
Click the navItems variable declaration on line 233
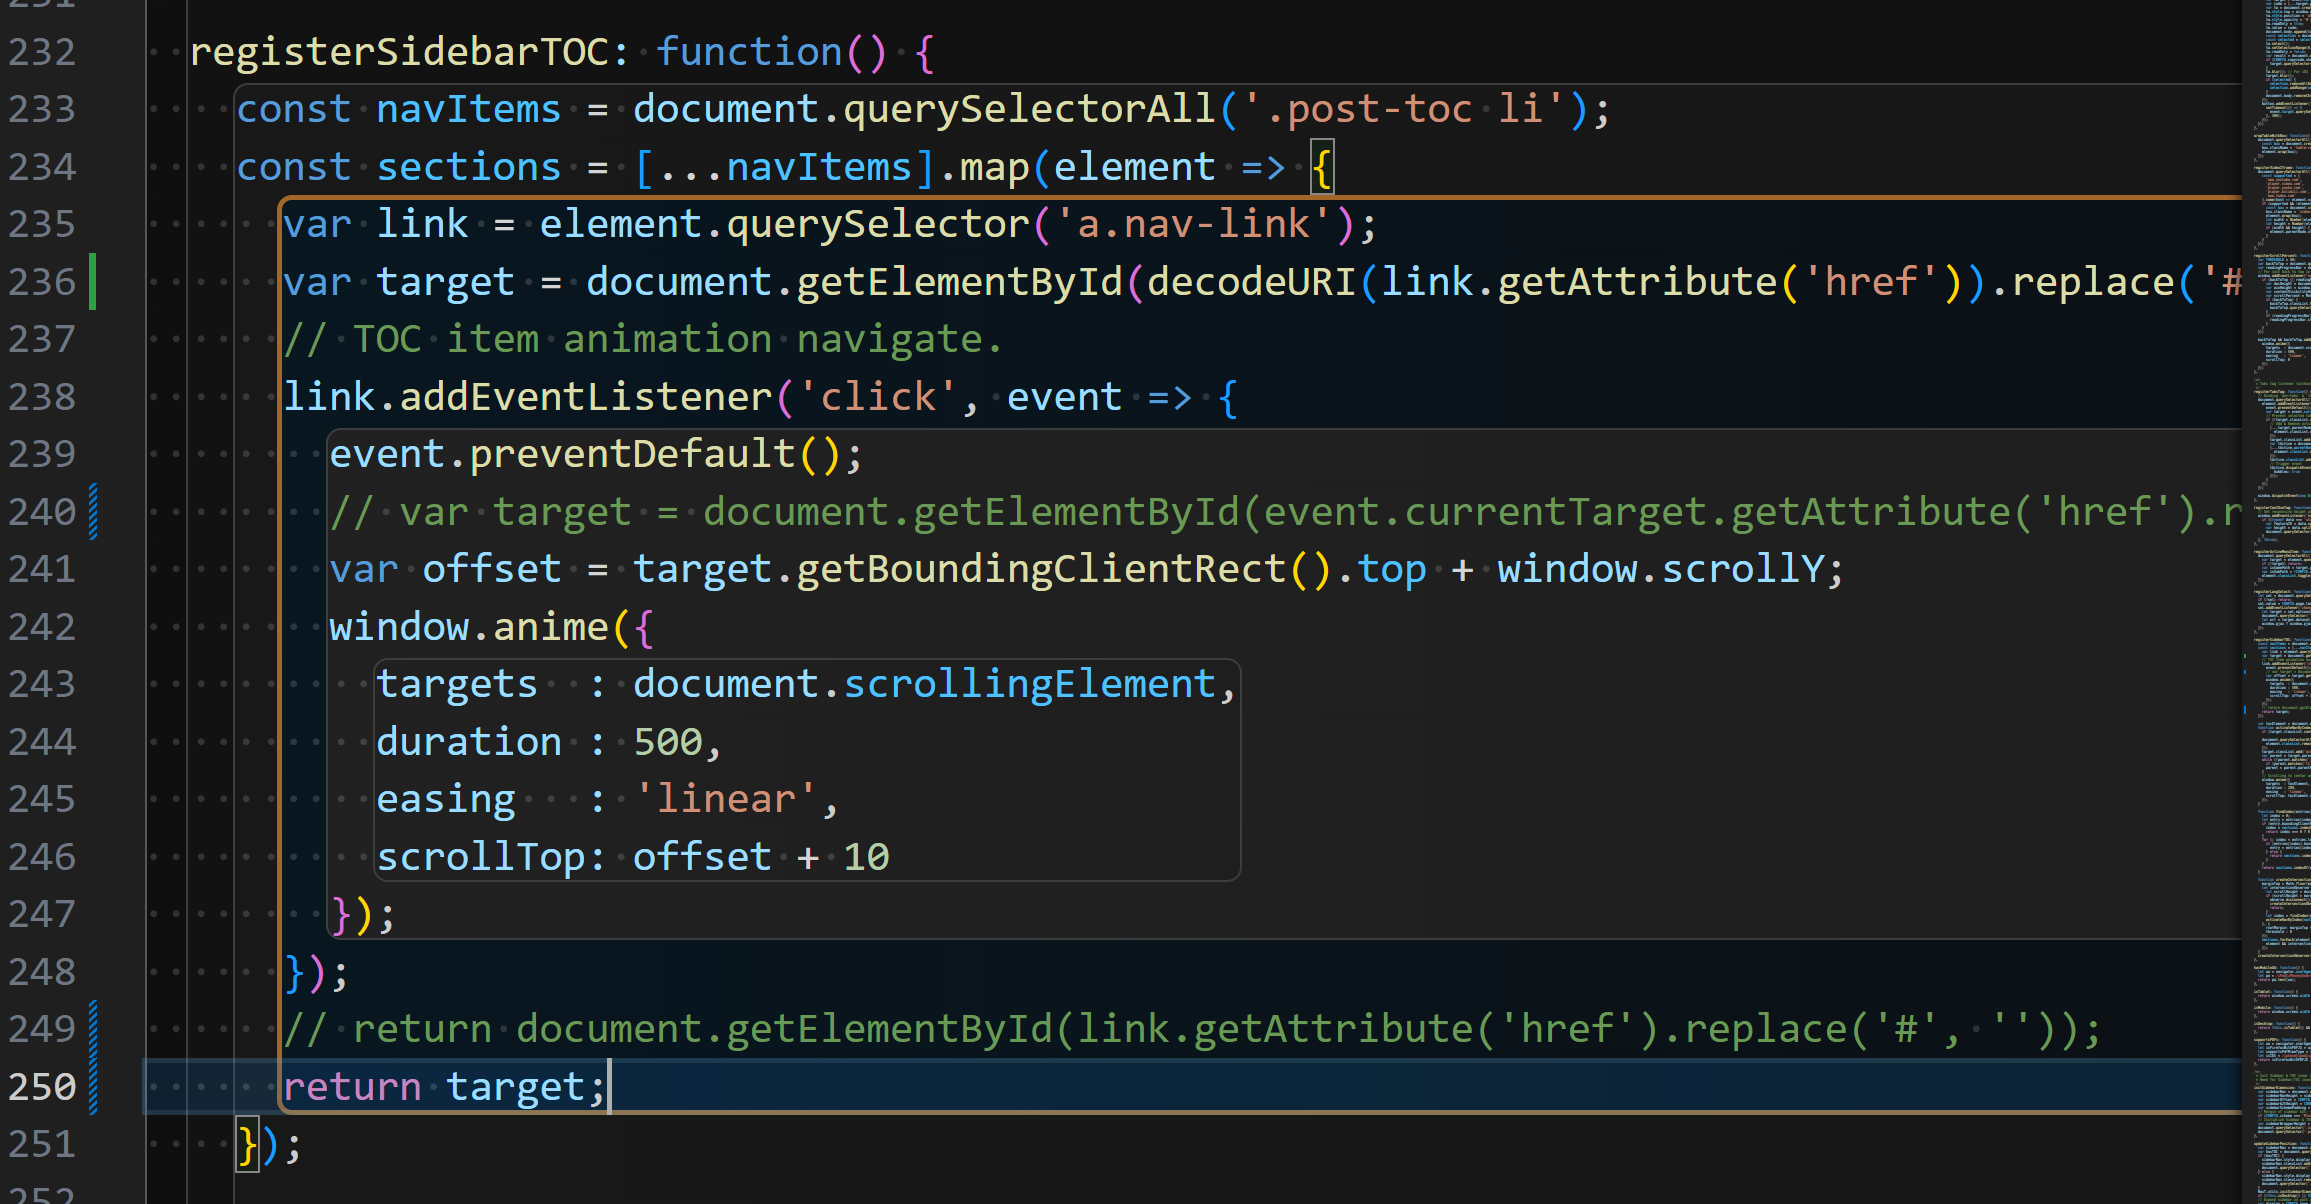pyautogui.click(x=468, y=109)
